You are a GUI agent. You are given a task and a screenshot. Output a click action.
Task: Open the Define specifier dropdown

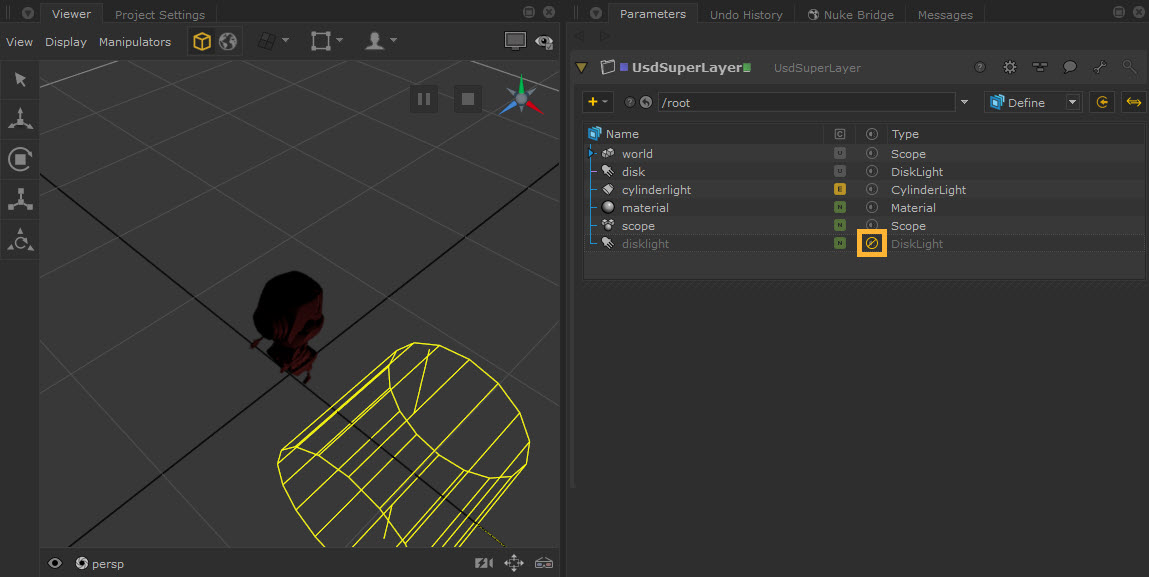[x=1033, y=102]
